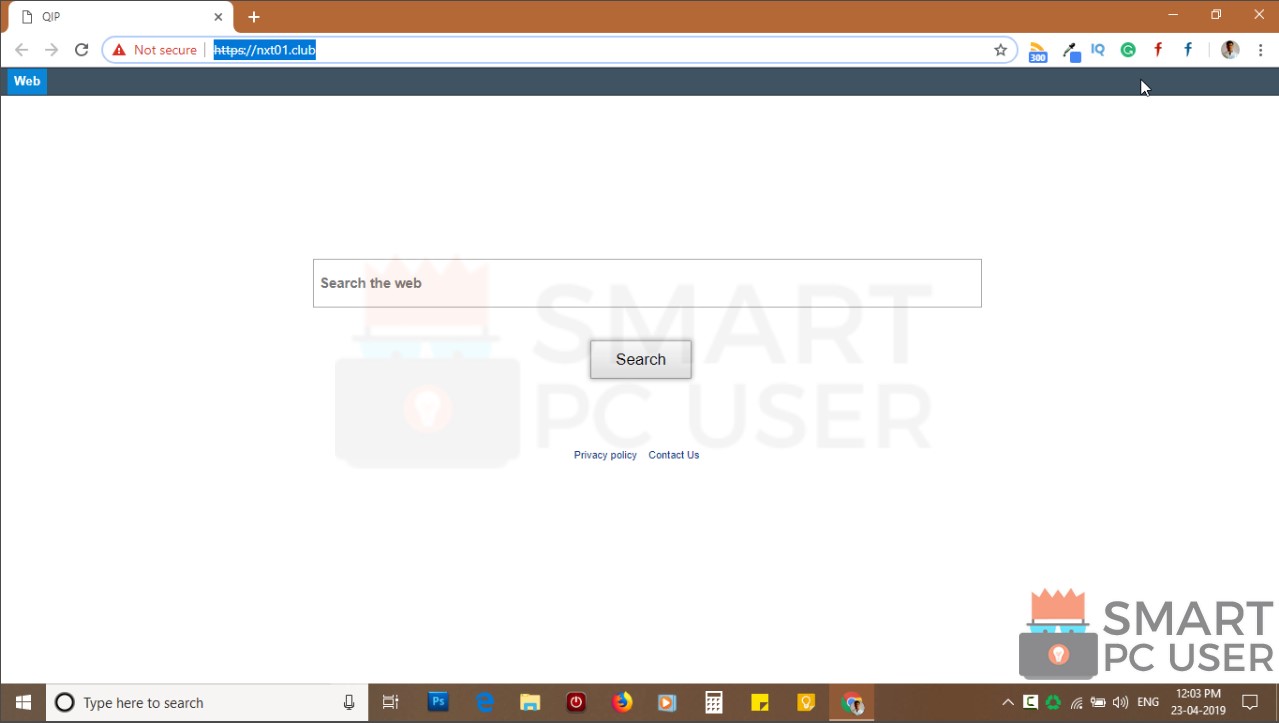Open the Action Center notification icon

pyautogui.click(x=1250, y=702)
